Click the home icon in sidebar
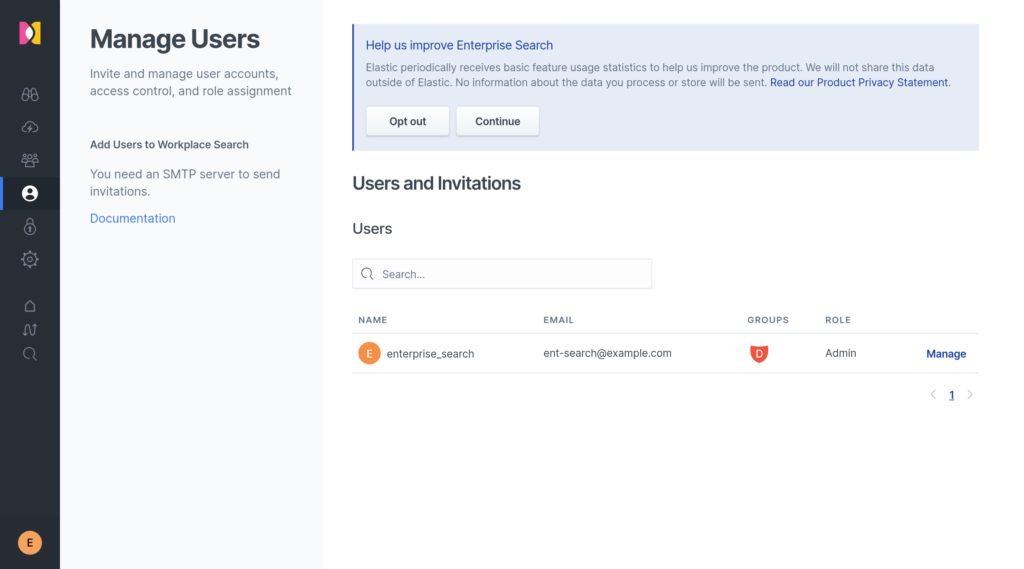 click(30, 306)
